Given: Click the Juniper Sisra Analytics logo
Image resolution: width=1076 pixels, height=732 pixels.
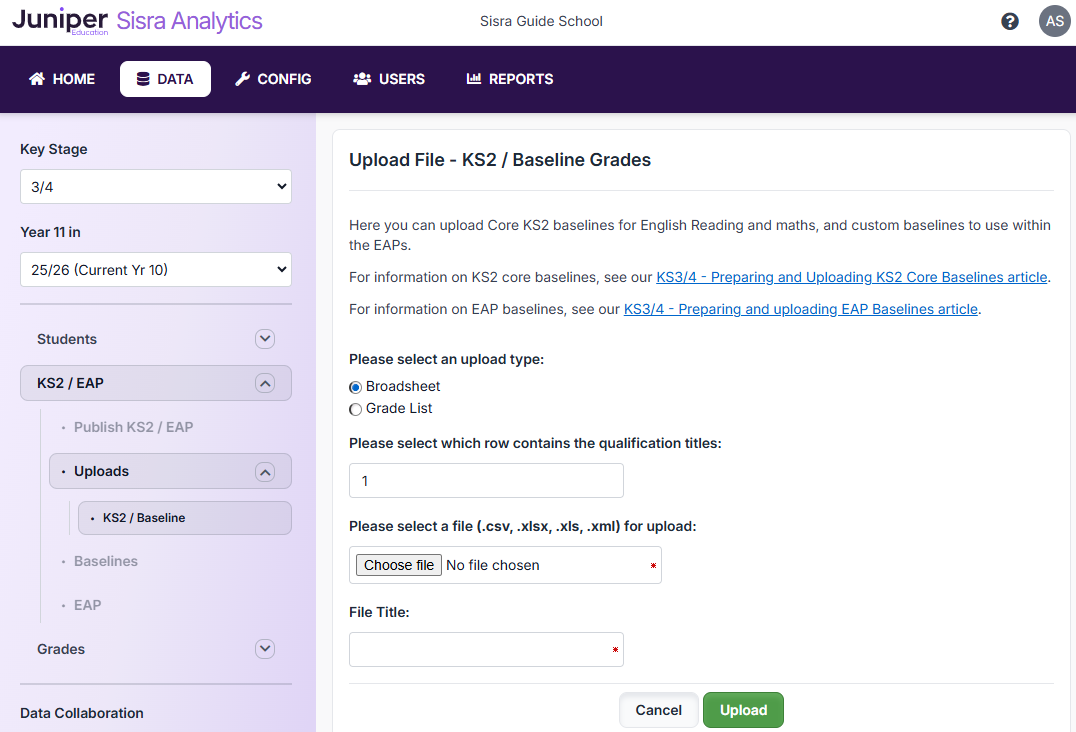Looking at the screenshot, I should click(137, 21).
